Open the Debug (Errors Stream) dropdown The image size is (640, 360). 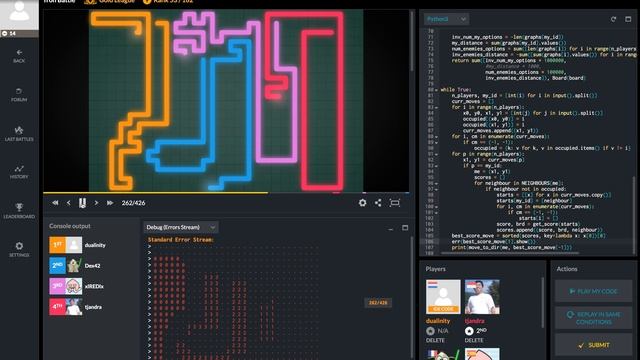(x=181, y=227)
